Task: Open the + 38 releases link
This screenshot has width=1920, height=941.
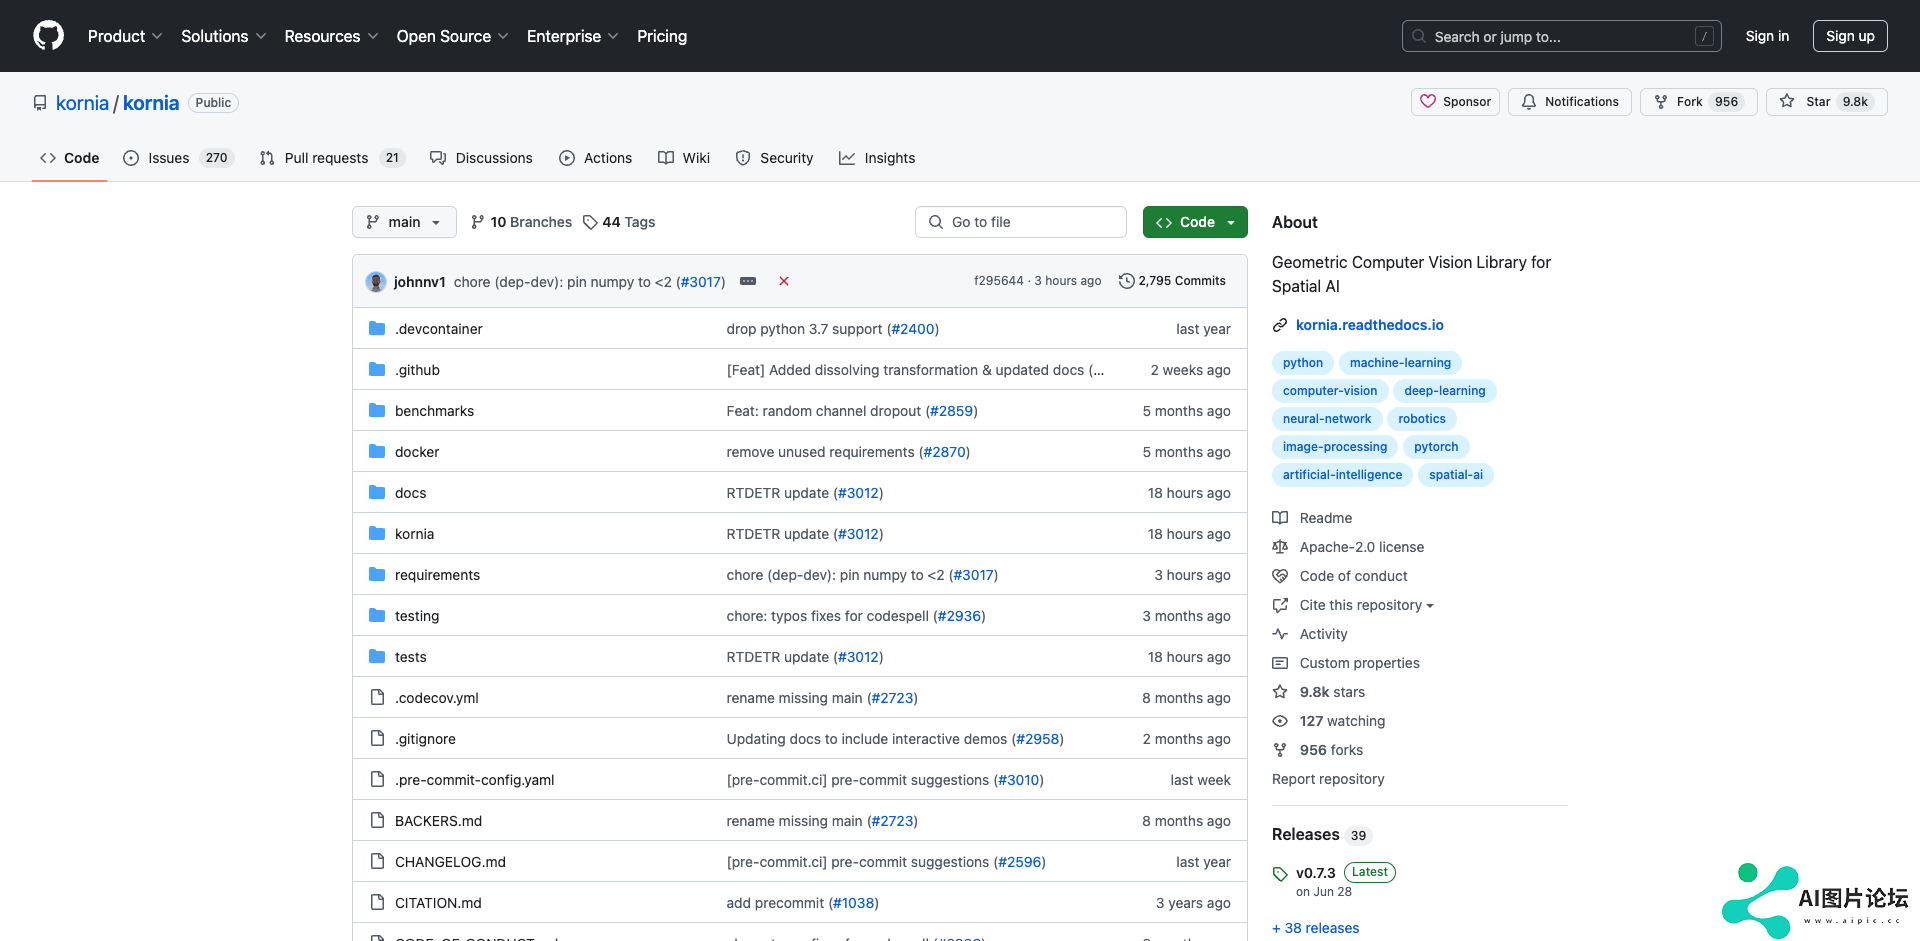Action: [1315, 928]
